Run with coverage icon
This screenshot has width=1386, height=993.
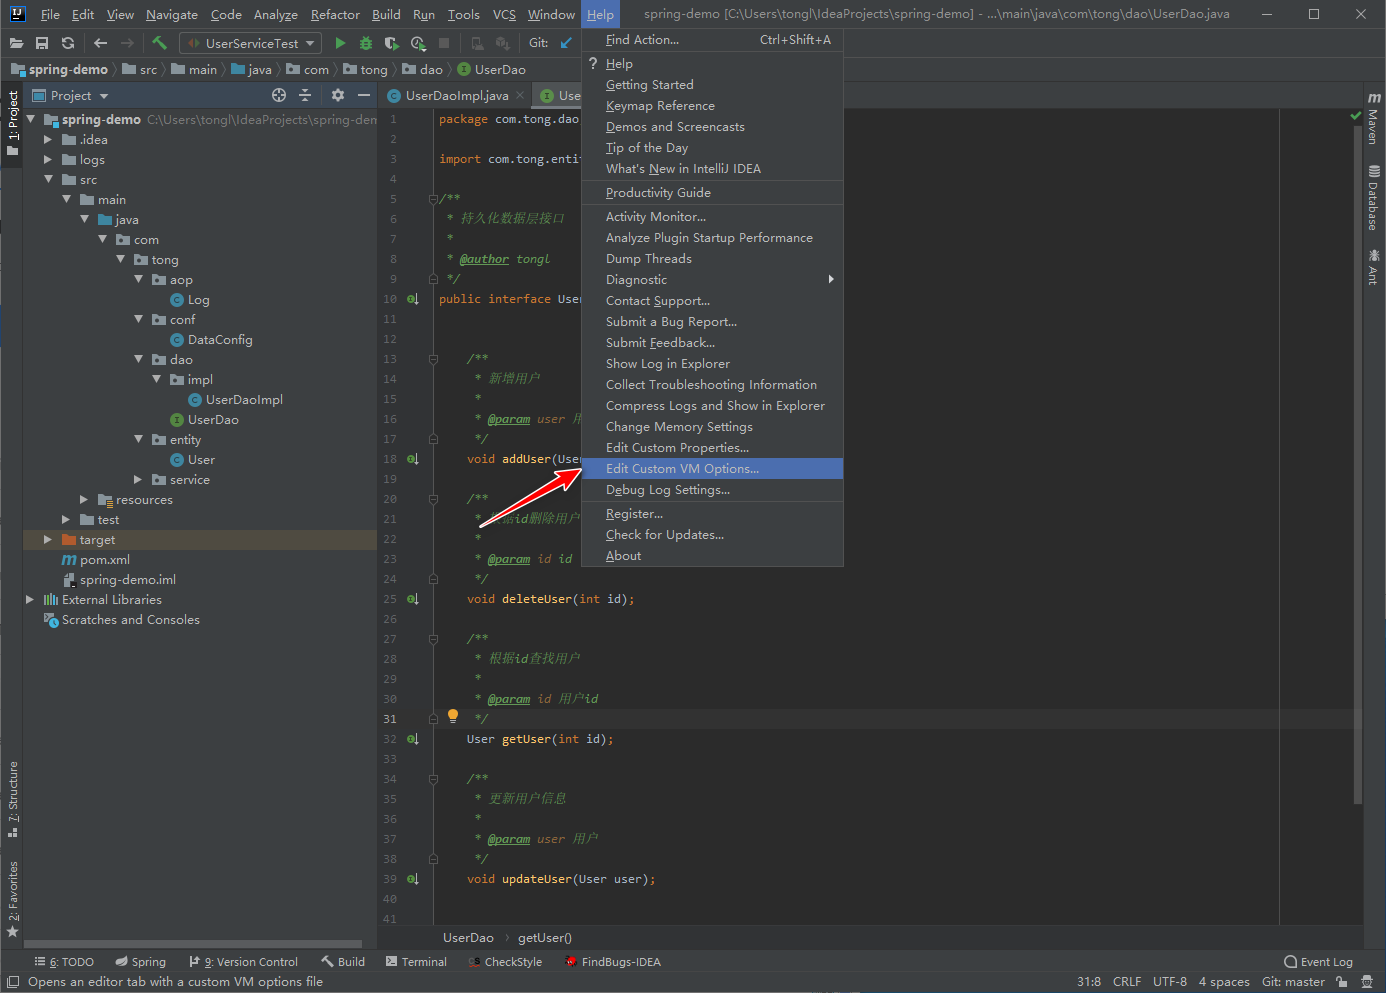point(392,43)
